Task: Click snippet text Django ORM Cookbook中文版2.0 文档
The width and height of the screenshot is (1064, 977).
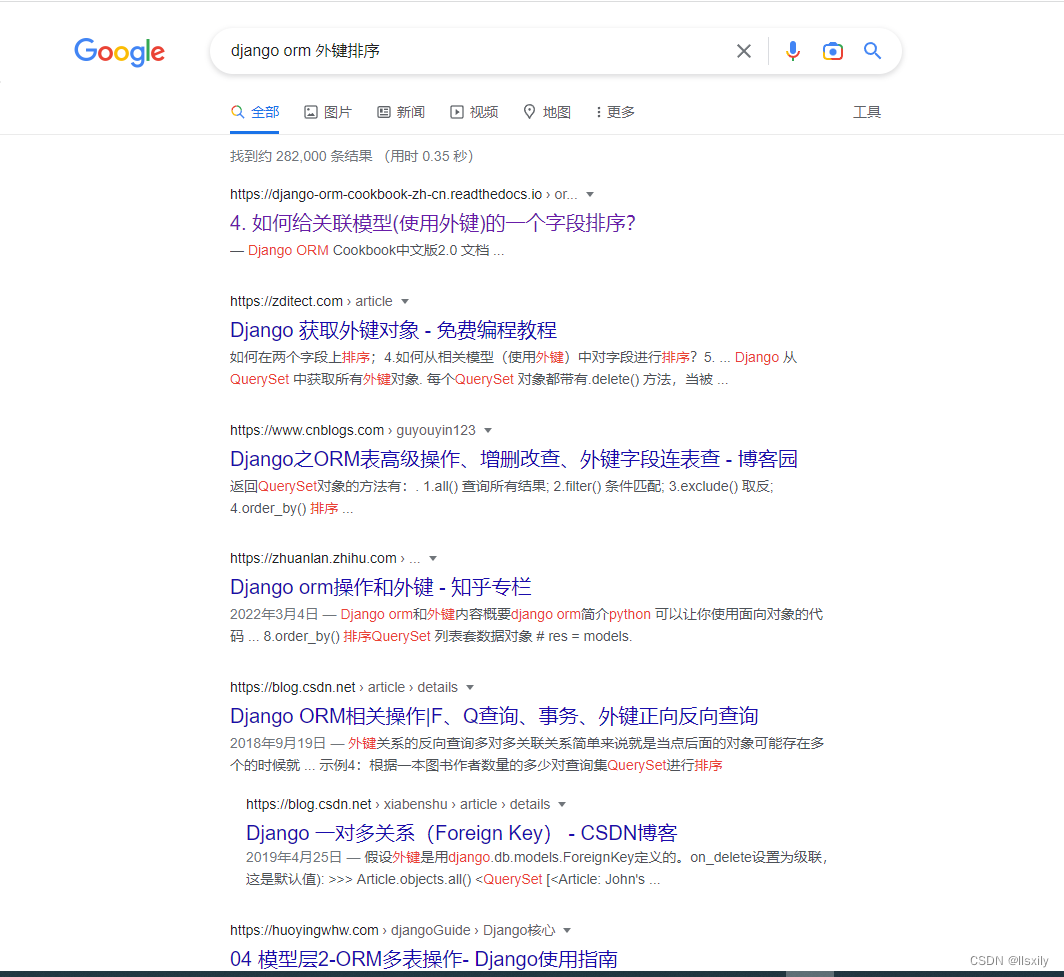Action: [368, 250]
